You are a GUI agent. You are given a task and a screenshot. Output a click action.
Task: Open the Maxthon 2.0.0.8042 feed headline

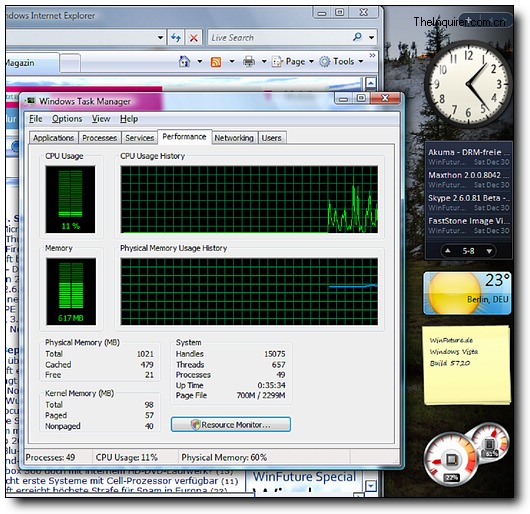468,175
